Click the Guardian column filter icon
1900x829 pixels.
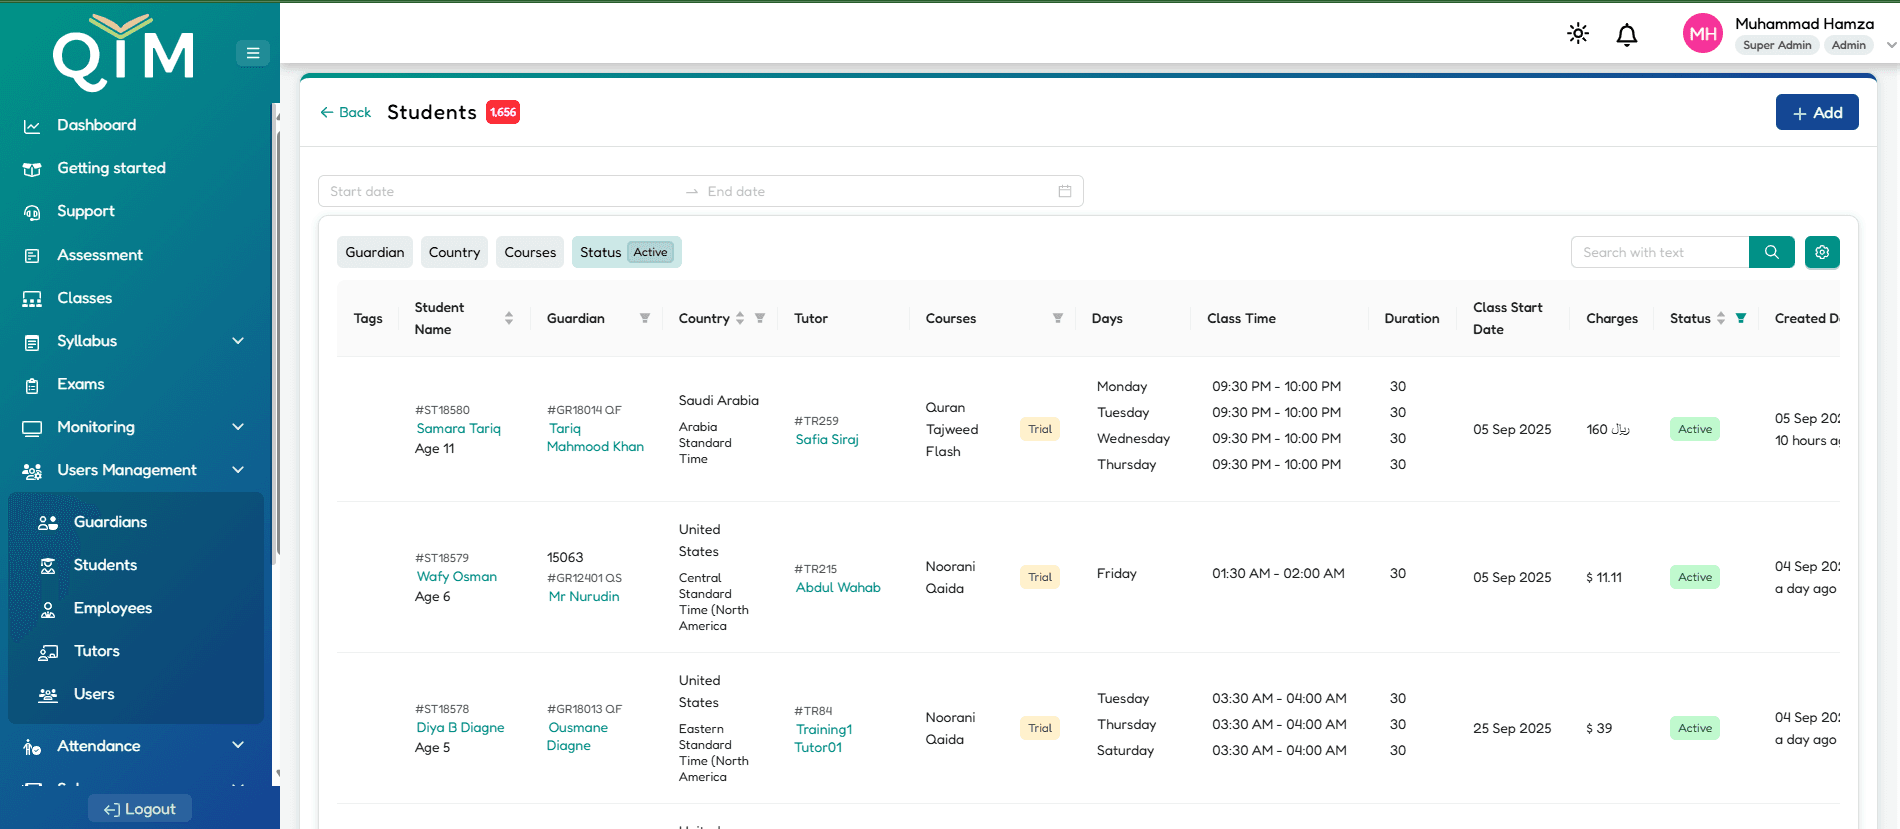645,318
